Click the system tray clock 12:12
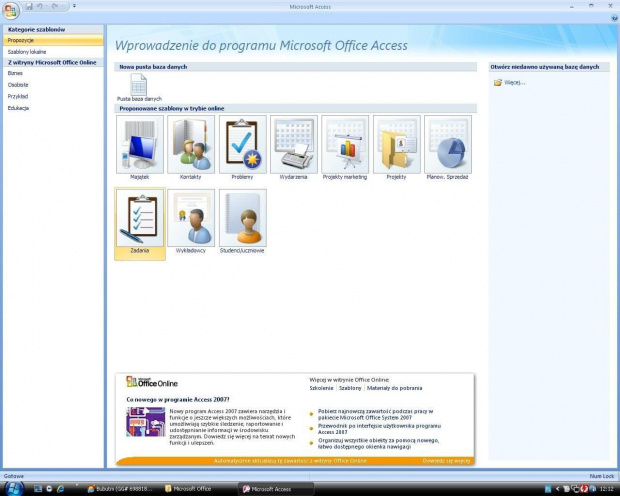Screen dimensions: 620x496 click(607, 489)
